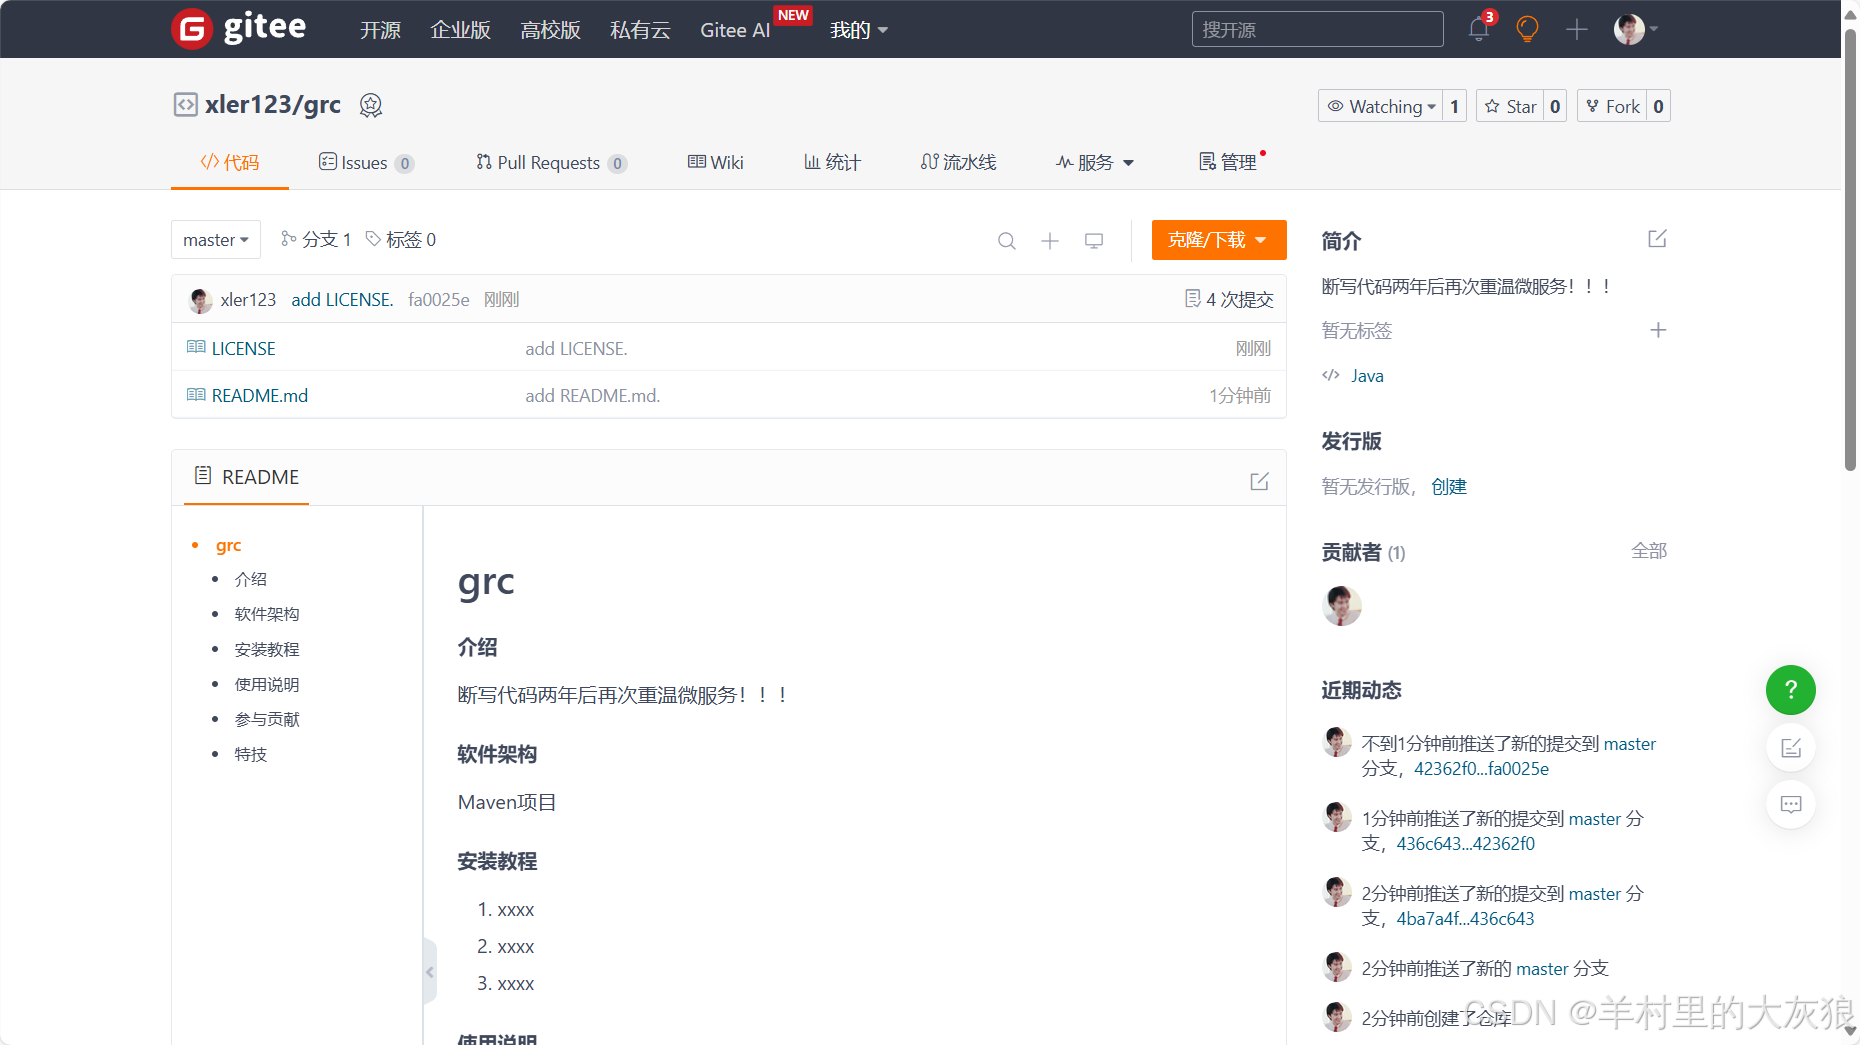
Task: Click the plus icon in top header
Action: (1577, 29)
